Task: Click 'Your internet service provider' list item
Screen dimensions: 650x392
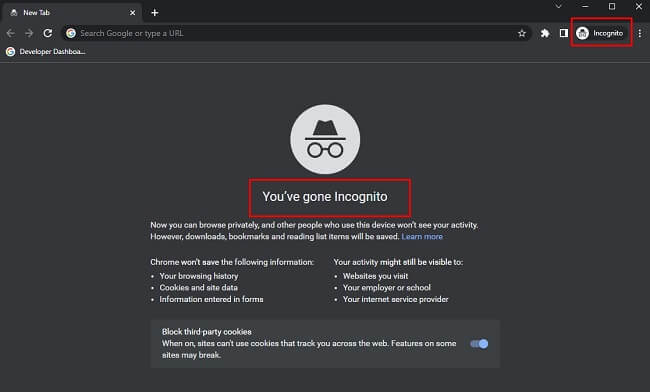Action: point(395,299)
